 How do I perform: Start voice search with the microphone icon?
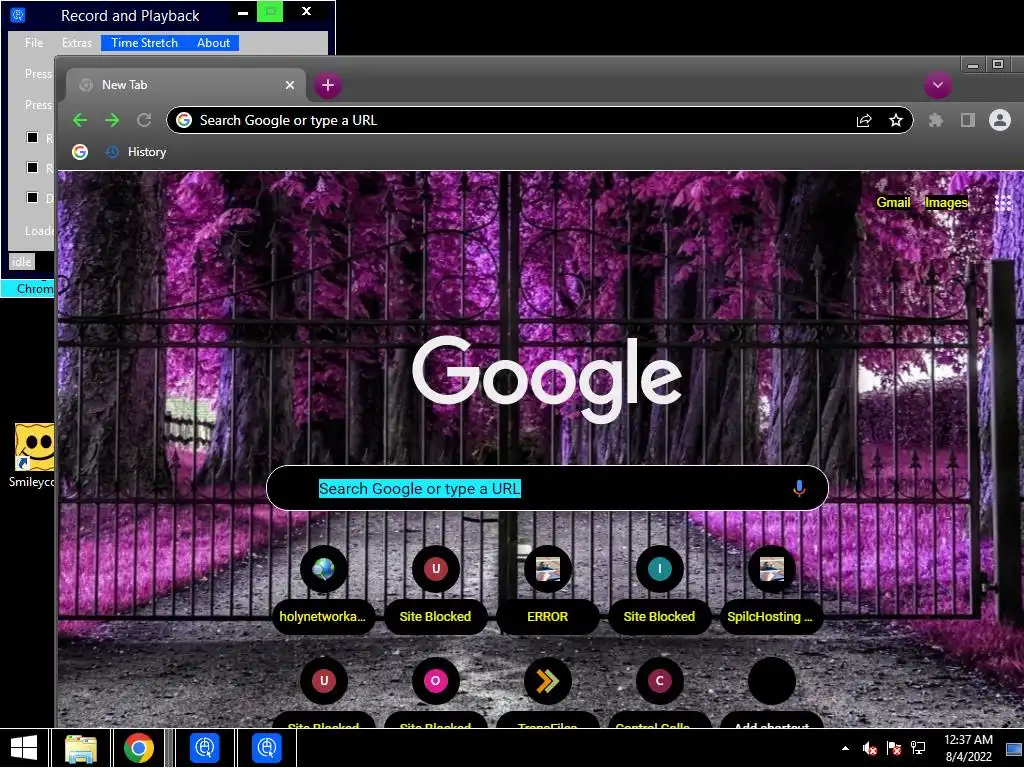[799, 488]
